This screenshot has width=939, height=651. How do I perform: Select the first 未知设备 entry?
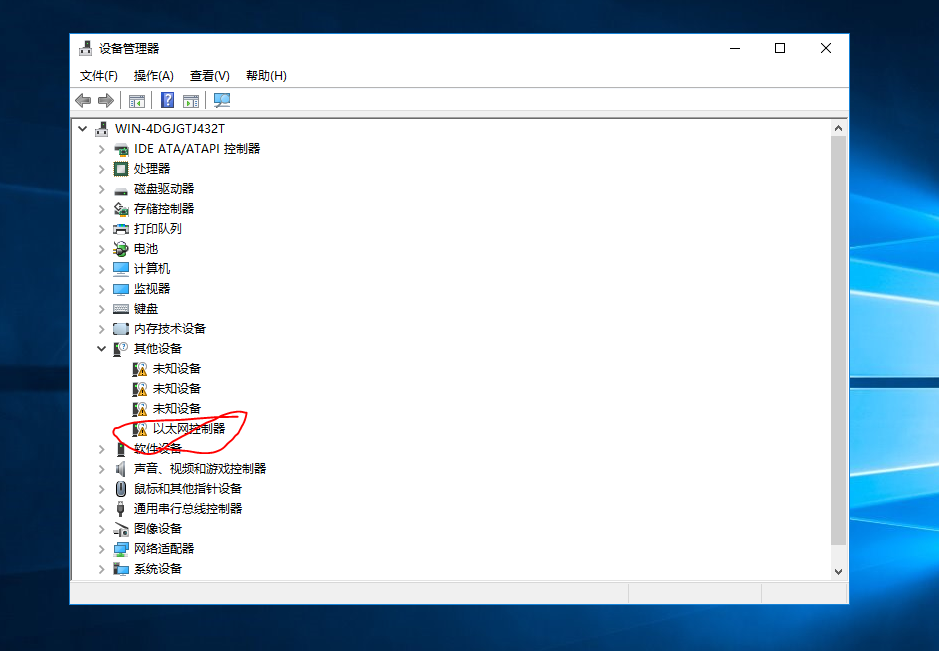(166, 369)
